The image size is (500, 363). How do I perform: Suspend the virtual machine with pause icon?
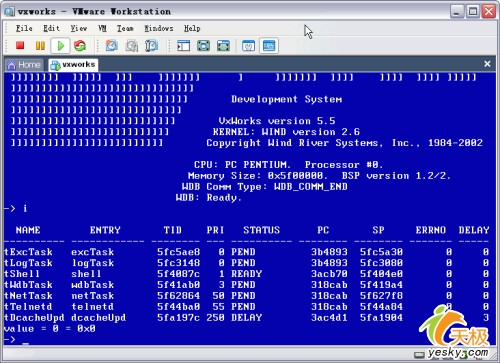point(40,45)
